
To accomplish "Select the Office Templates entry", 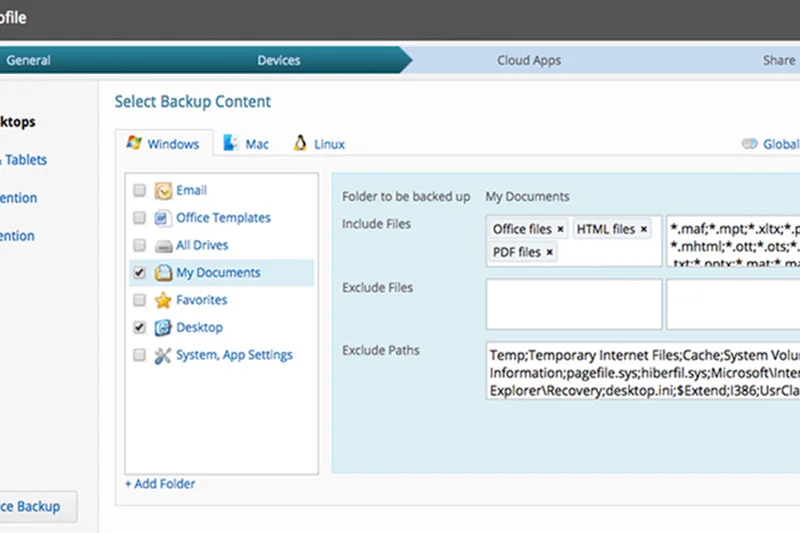I will pos(223,218).
